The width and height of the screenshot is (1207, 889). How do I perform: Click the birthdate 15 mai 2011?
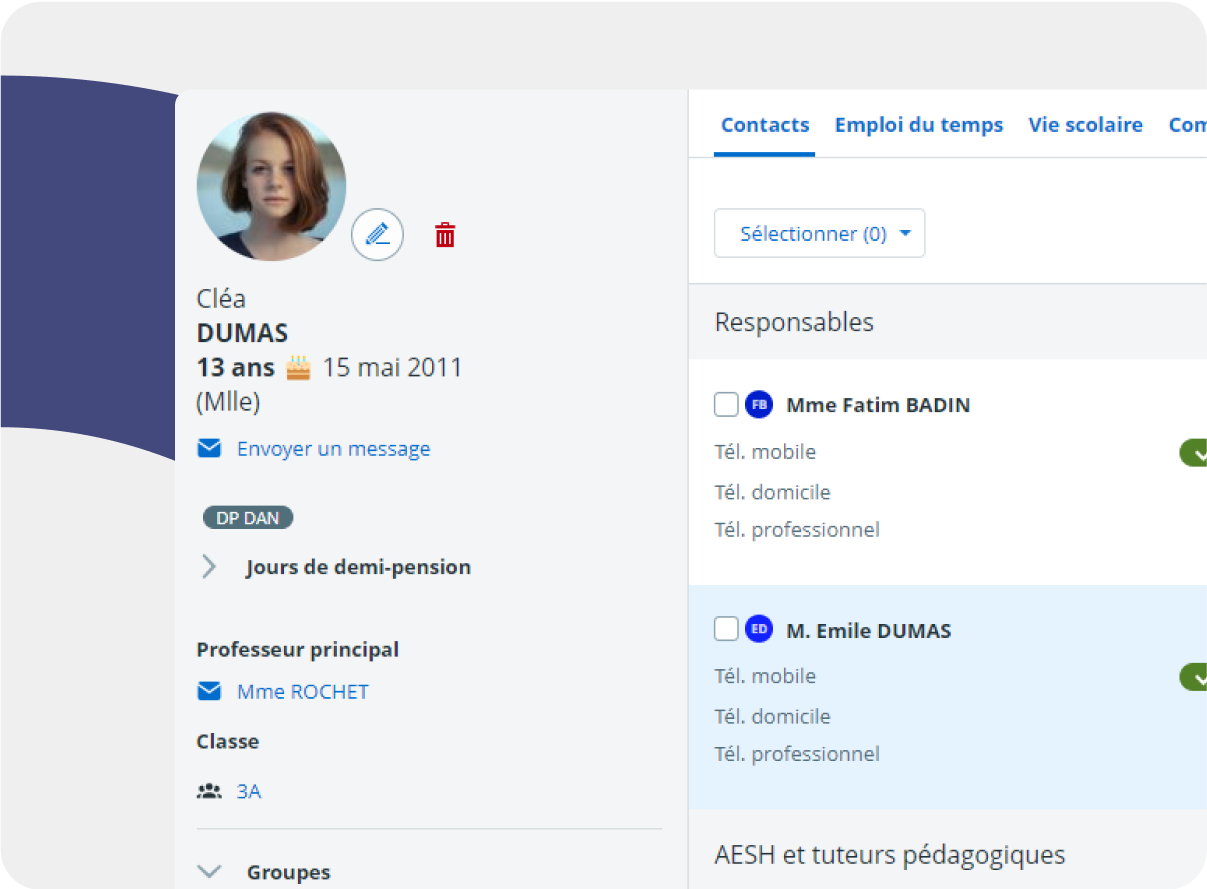tap(393, 367)
